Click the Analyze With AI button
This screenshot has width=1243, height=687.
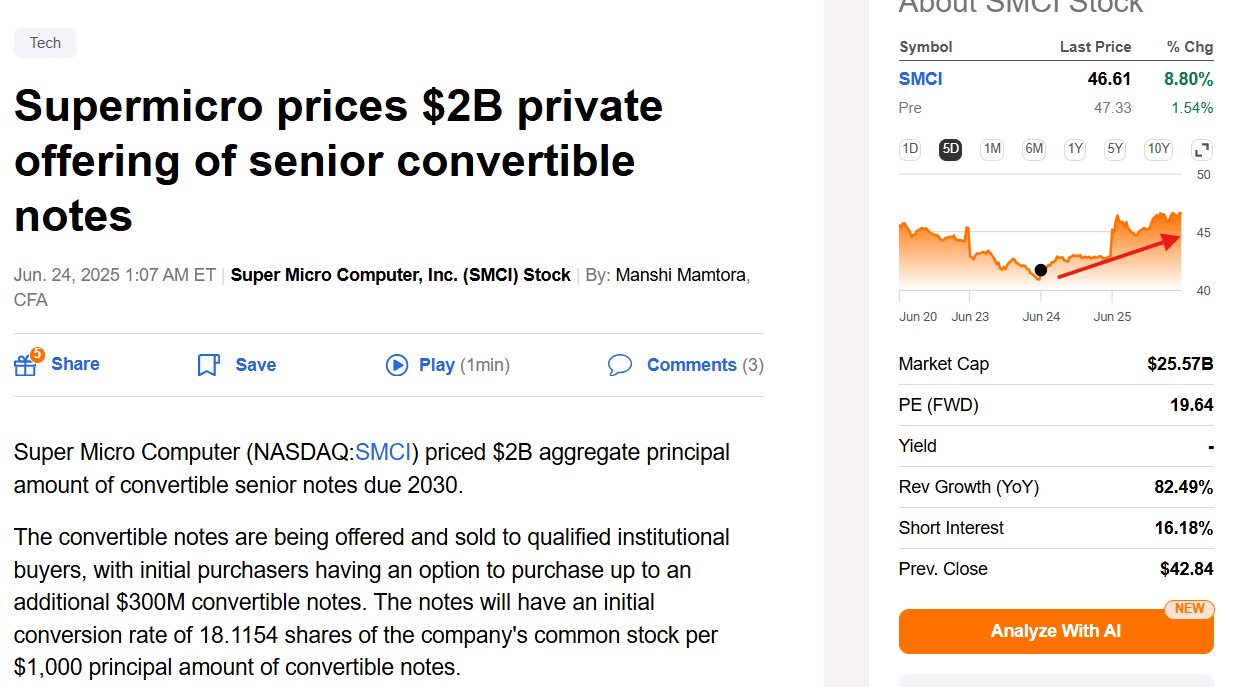point(1055,631)
